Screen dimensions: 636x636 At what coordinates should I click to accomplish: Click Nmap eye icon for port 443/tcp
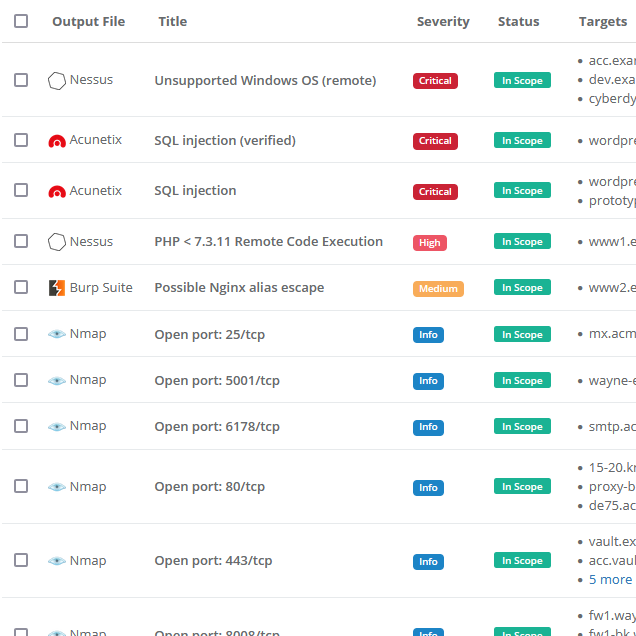[57, 561]
